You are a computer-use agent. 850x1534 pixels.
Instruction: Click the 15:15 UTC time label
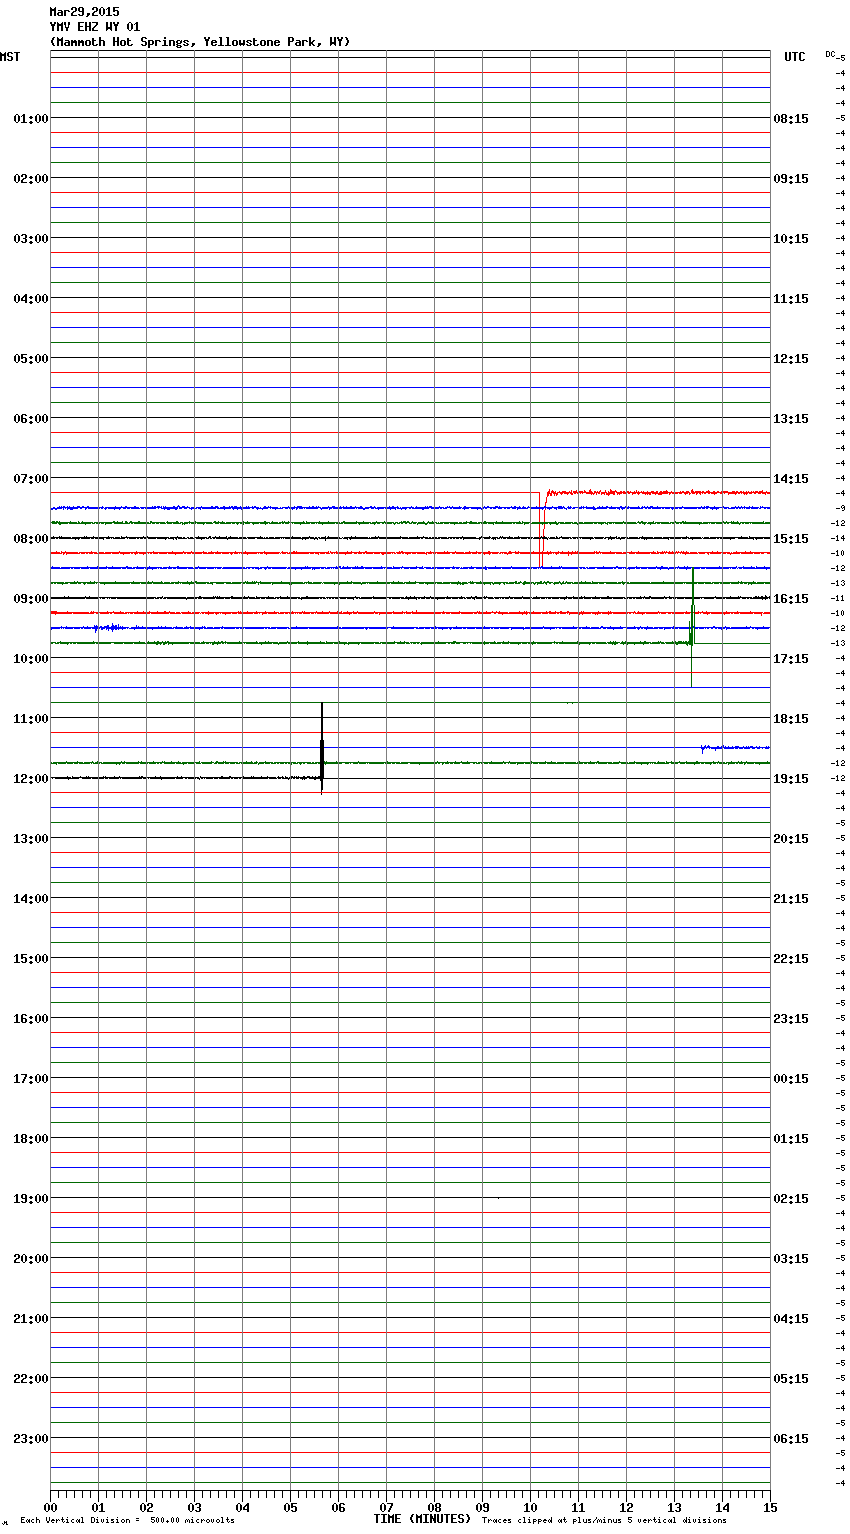791,538
